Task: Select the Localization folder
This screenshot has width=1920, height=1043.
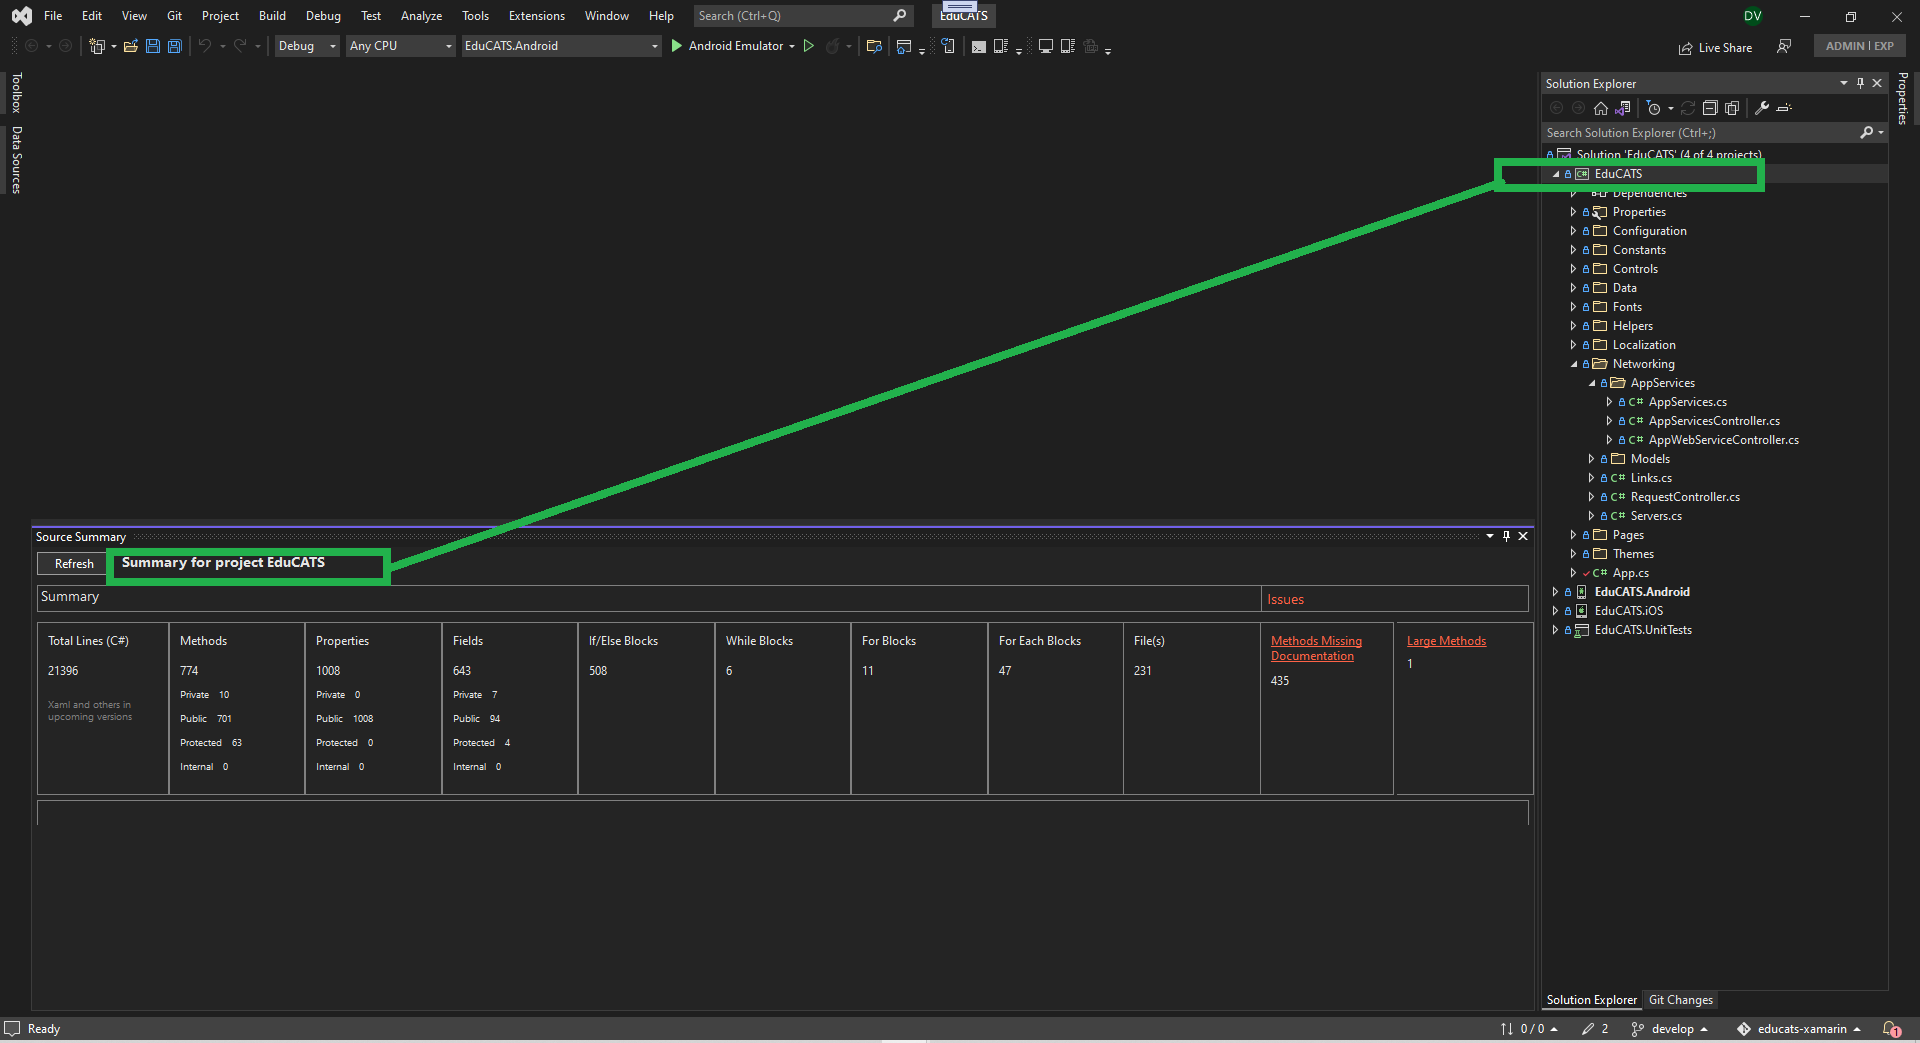Action: coord(1644,345)
